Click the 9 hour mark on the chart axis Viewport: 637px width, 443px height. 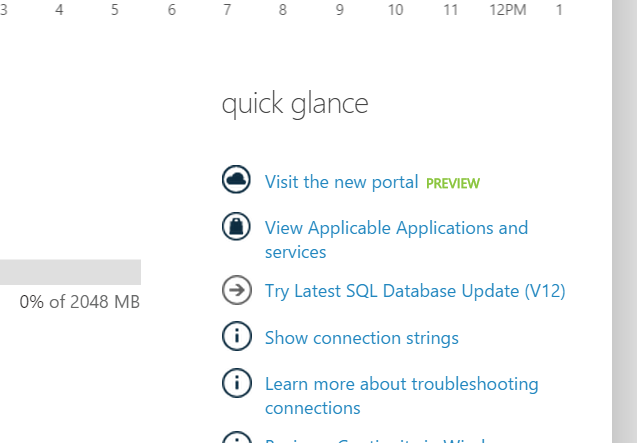coord(340,10)
